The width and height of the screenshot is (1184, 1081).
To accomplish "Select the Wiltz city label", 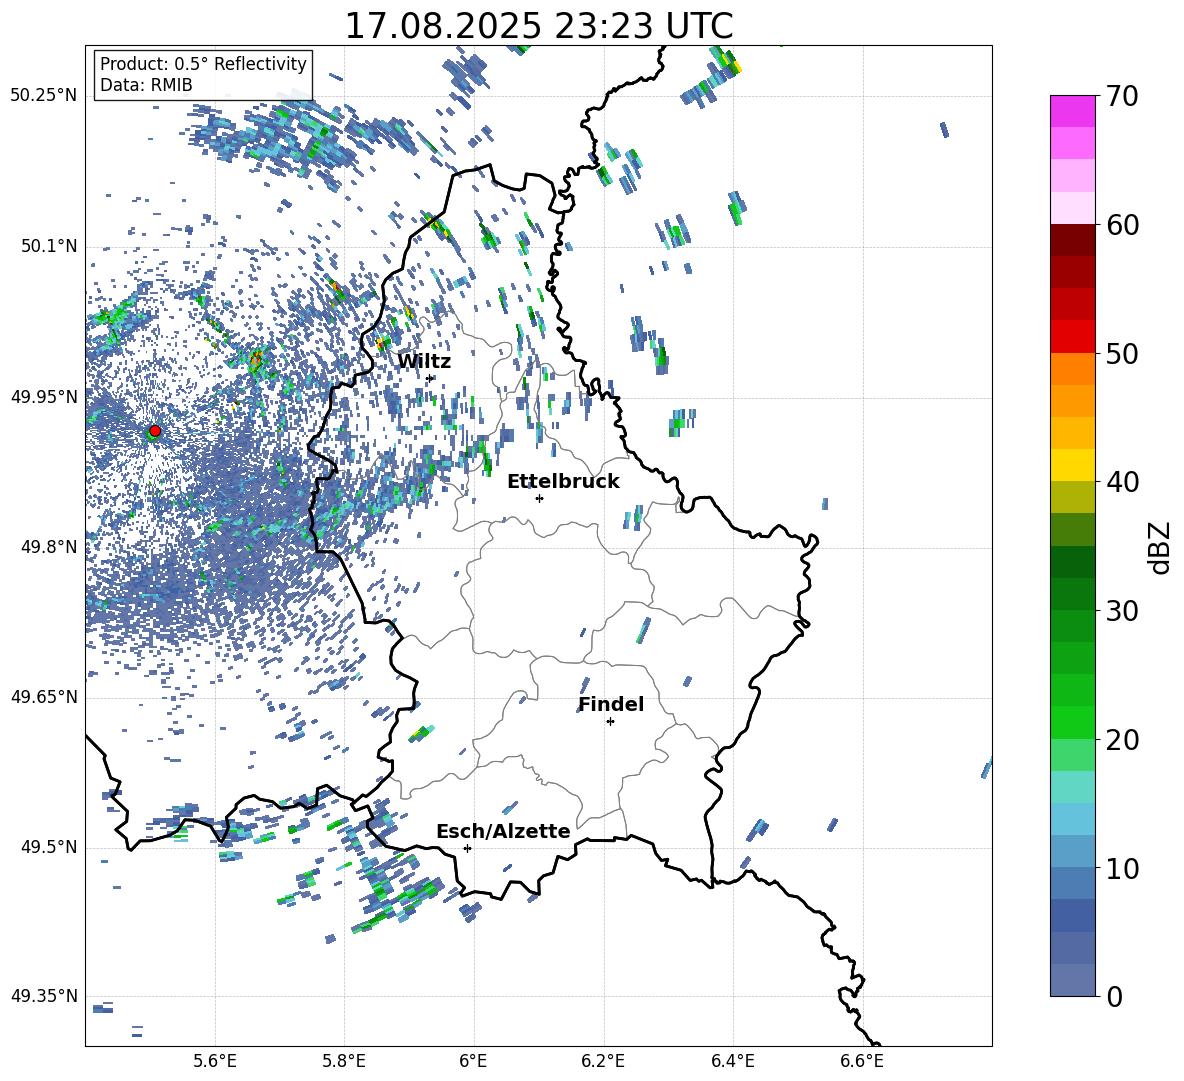I will point(424,362).
